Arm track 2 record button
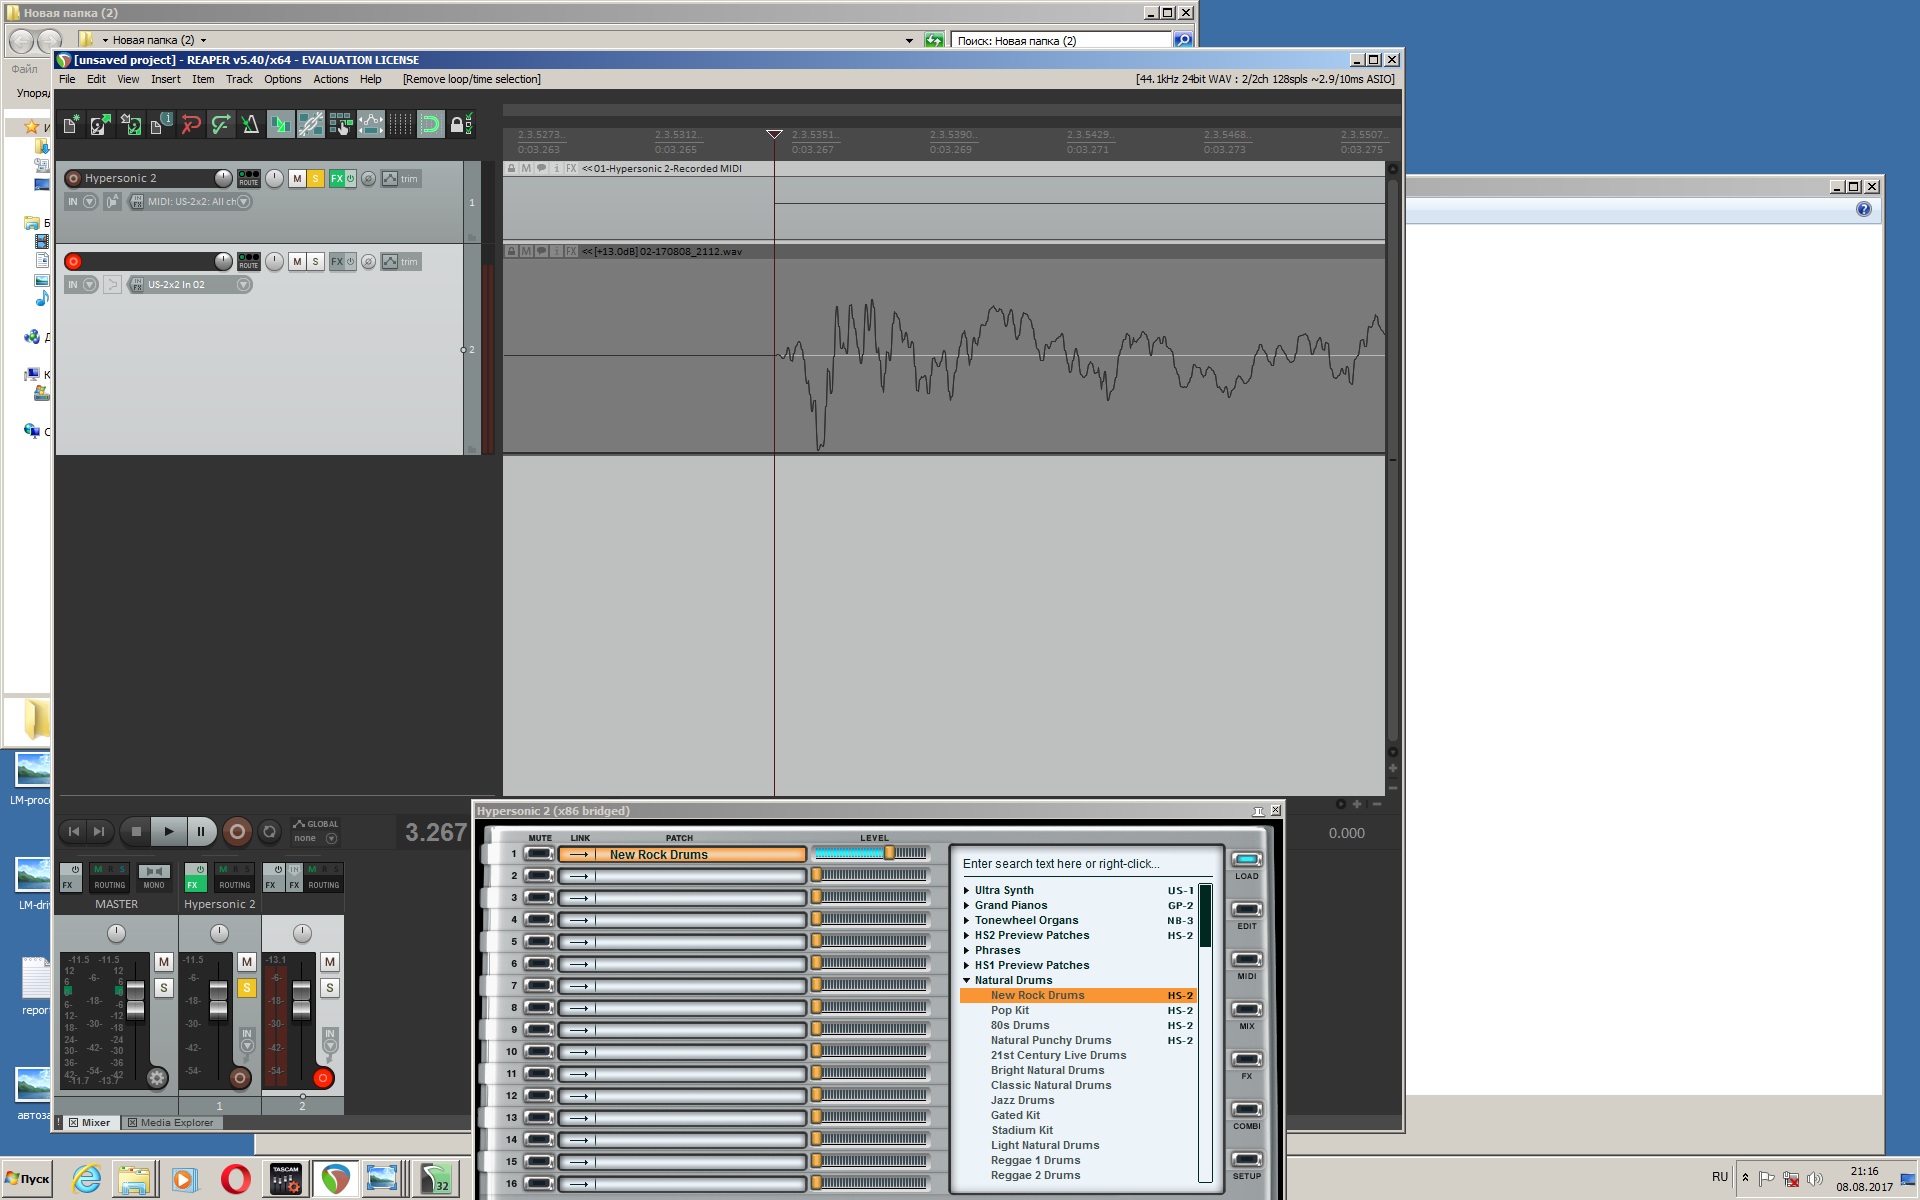 tap(73, 261)
